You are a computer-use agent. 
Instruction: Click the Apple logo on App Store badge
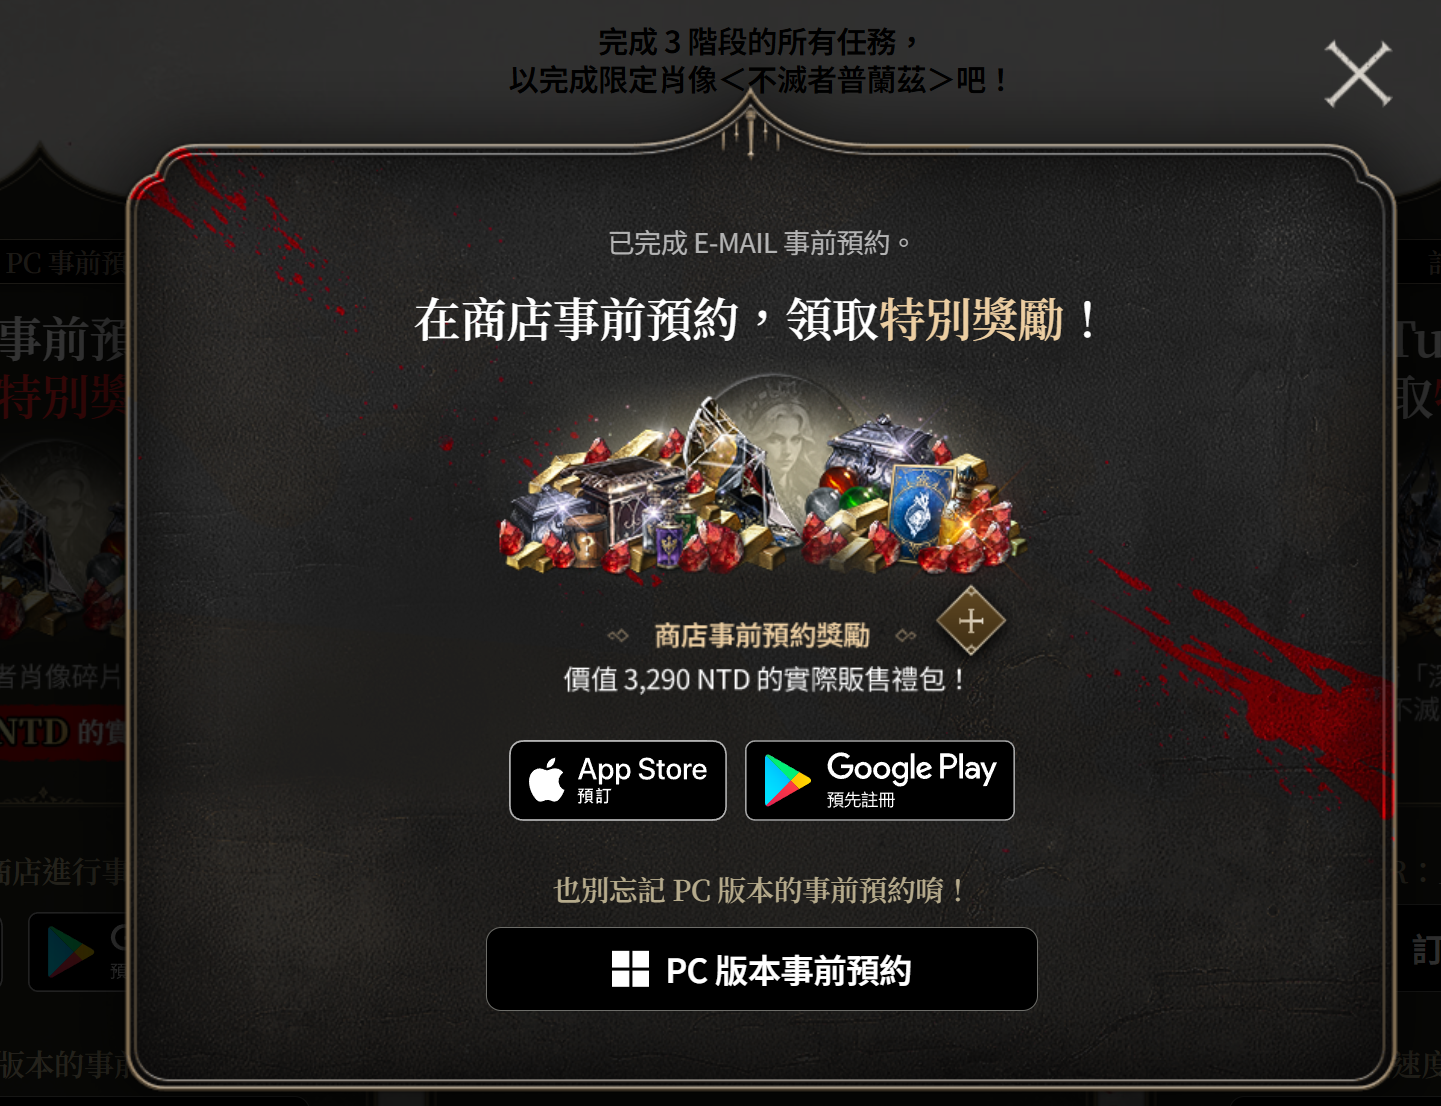click(x=546, y=780)
